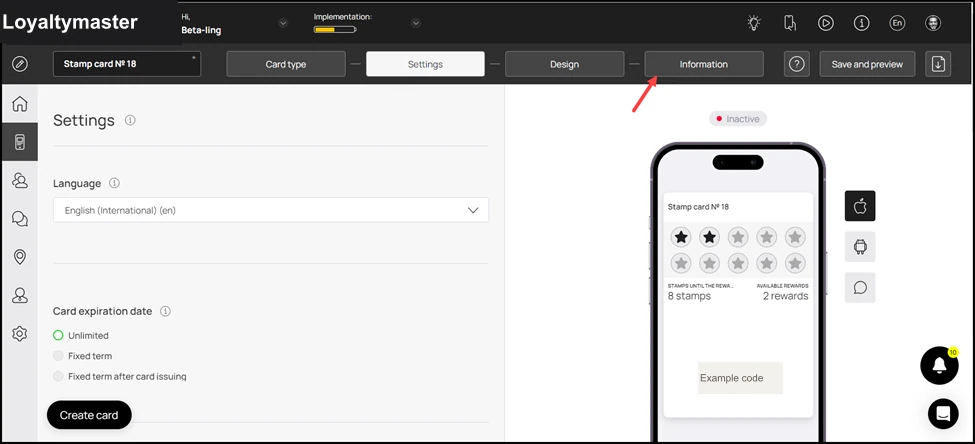
Task: Select the Unlimited expiration option
Action: (x=58, y=335)
